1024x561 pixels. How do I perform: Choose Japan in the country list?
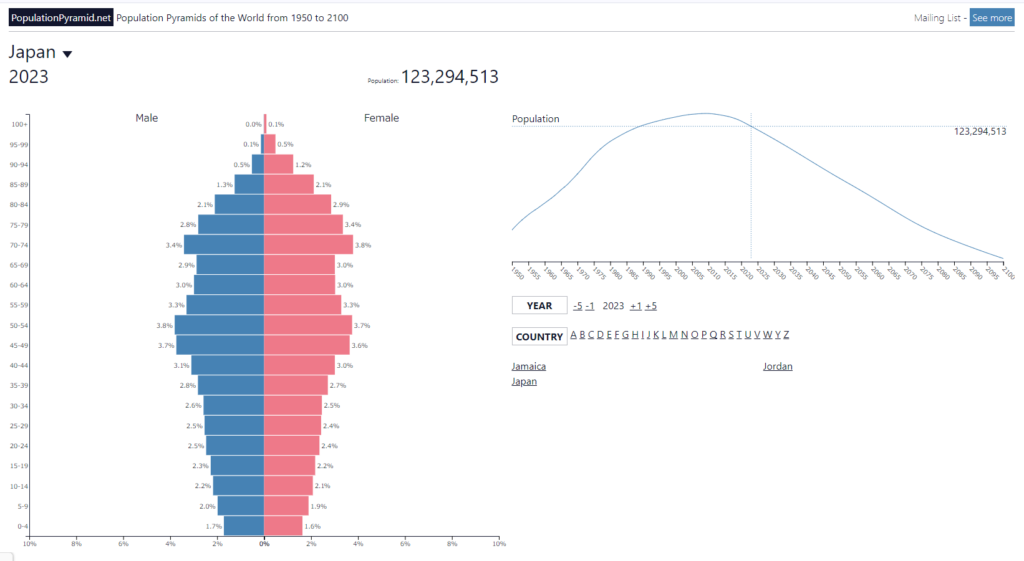(524, 382)
